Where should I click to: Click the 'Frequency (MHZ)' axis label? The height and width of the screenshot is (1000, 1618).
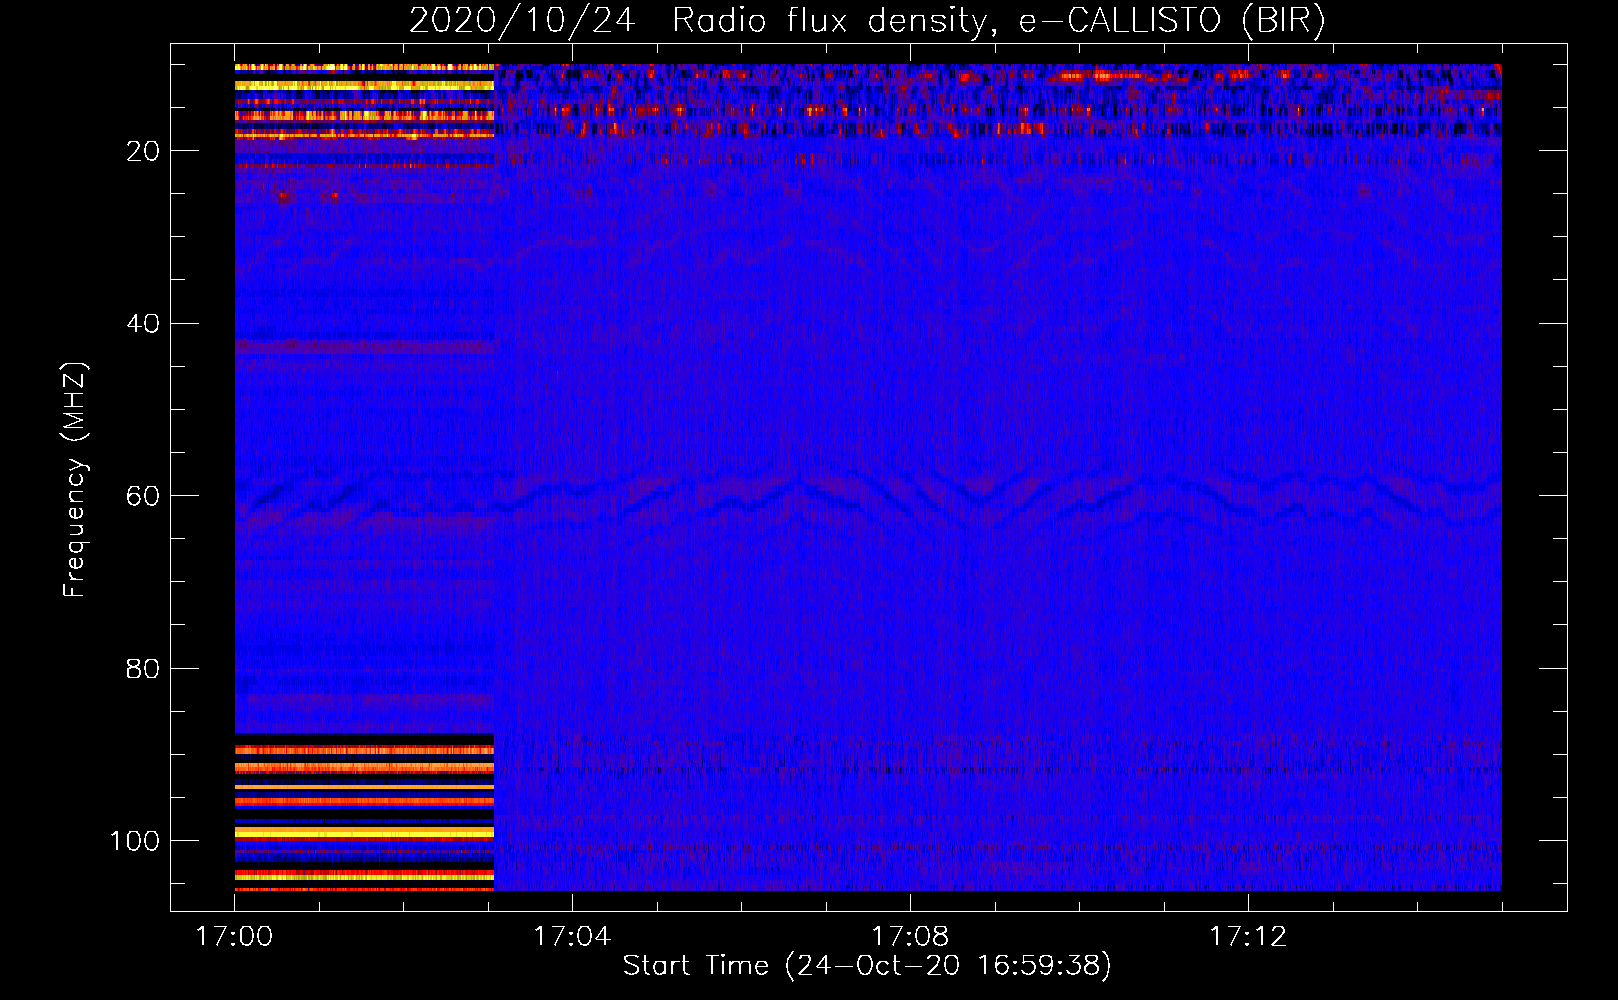(x=76, y=480)
